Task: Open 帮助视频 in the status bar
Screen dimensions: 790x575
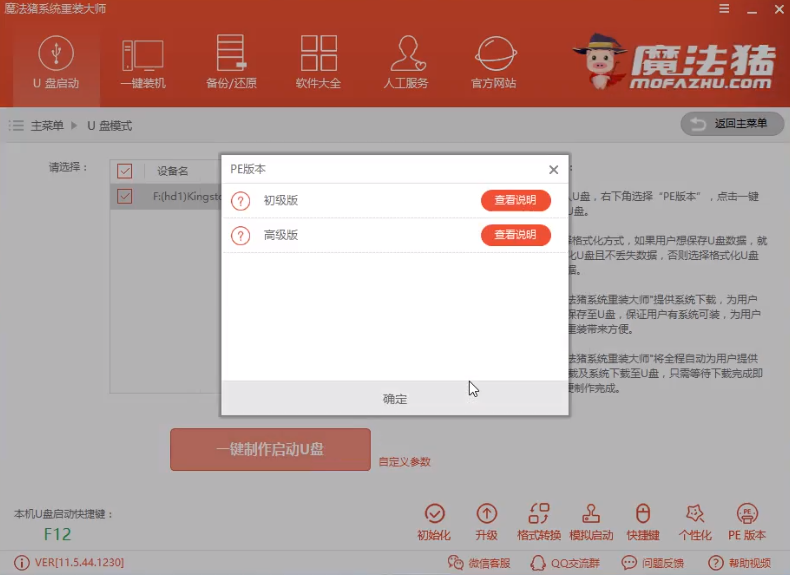Action: pyautogui.click(x=740, y=563)
